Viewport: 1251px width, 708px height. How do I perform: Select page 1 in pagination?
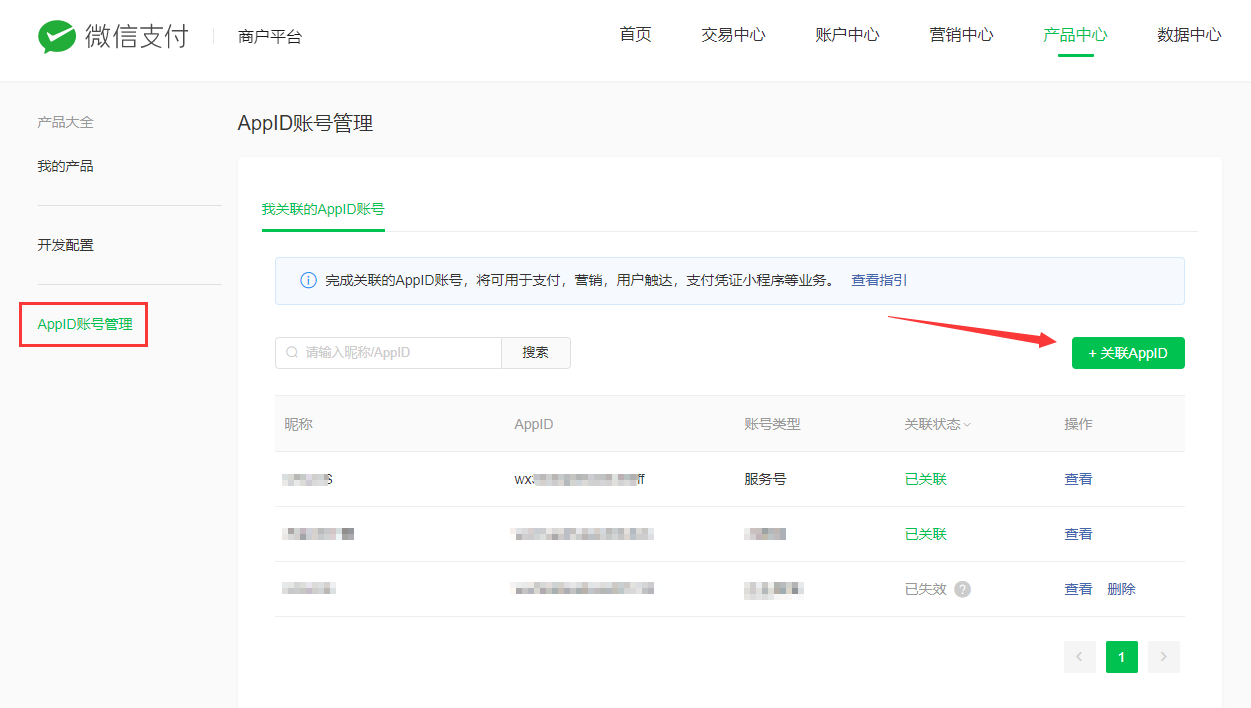tap(1121, 657)
